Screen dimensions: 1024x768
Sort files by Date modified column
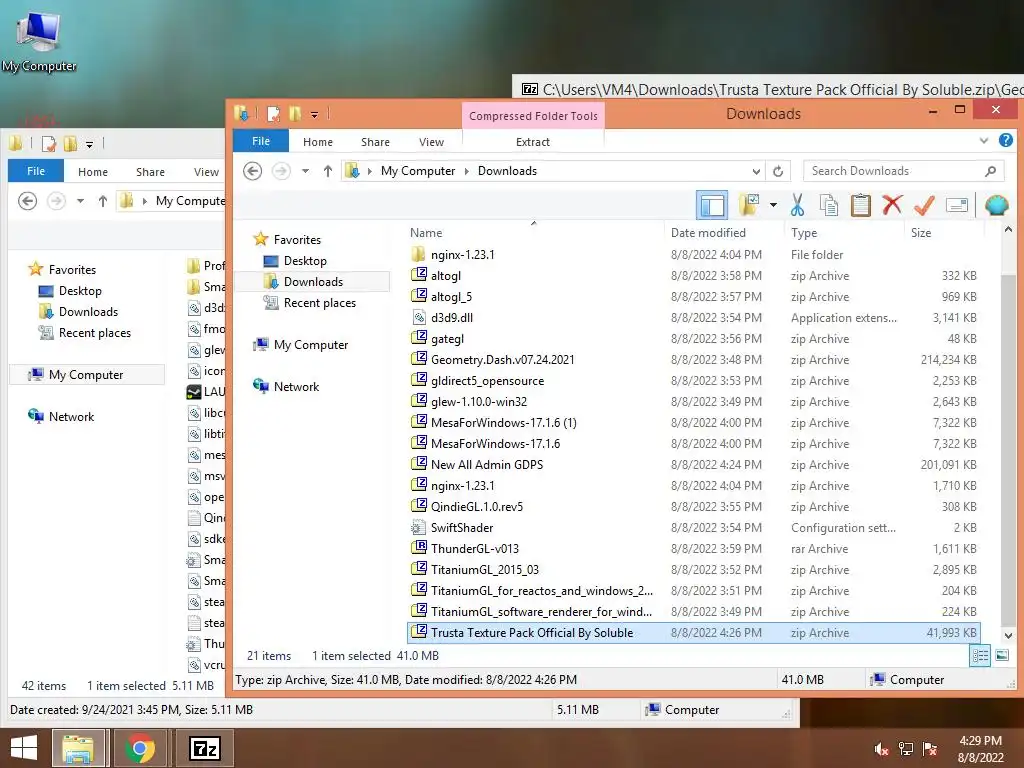[x=708, y=232]
